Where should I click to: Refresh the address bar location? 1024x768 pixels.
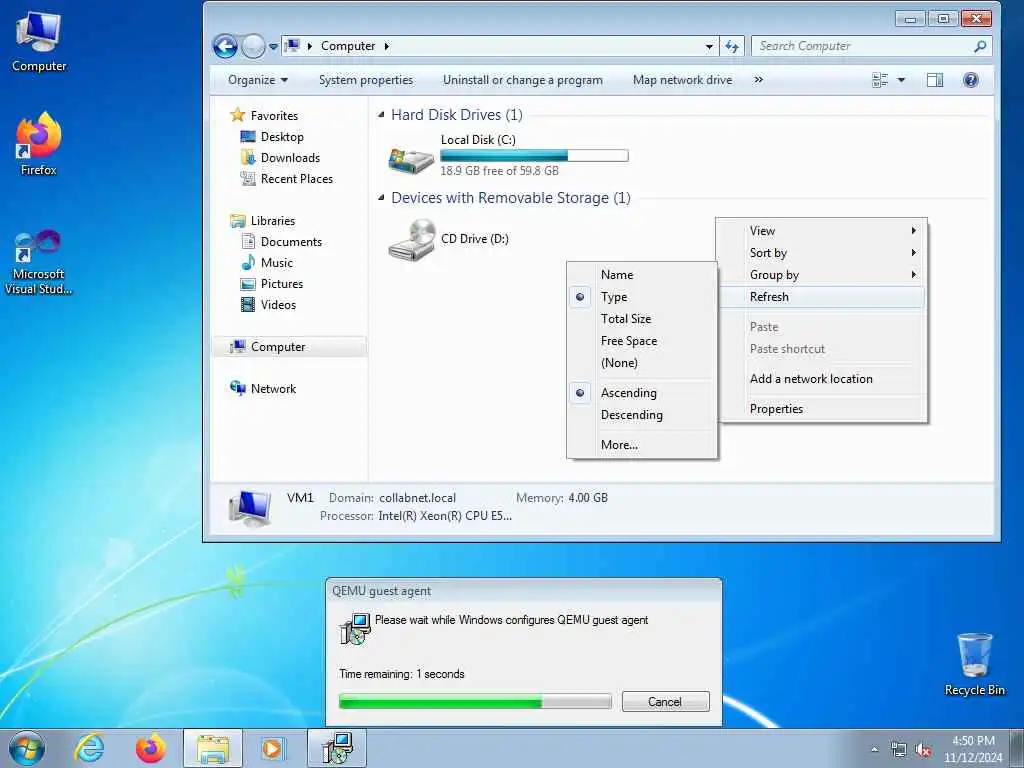coord(732,46)
